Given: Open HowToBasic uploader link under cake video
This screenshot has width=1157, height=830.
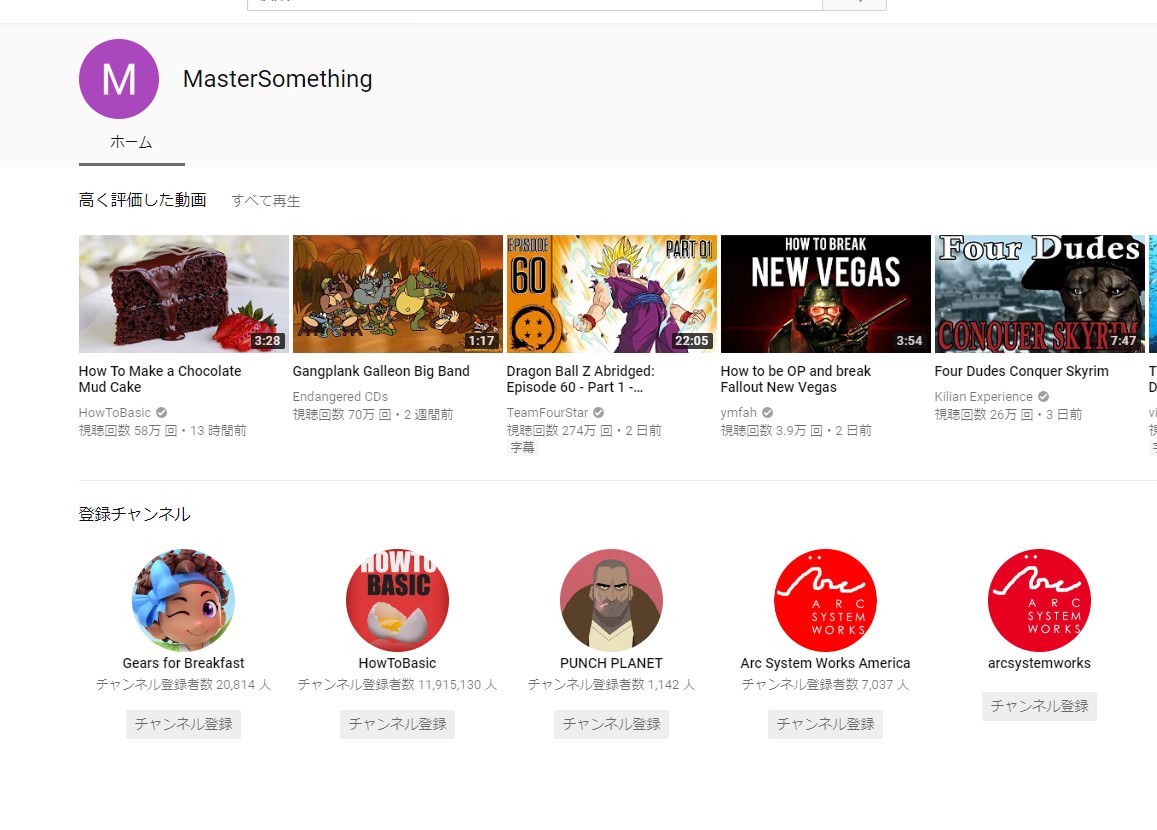Looking at the screenshot, I should [115, 412].
